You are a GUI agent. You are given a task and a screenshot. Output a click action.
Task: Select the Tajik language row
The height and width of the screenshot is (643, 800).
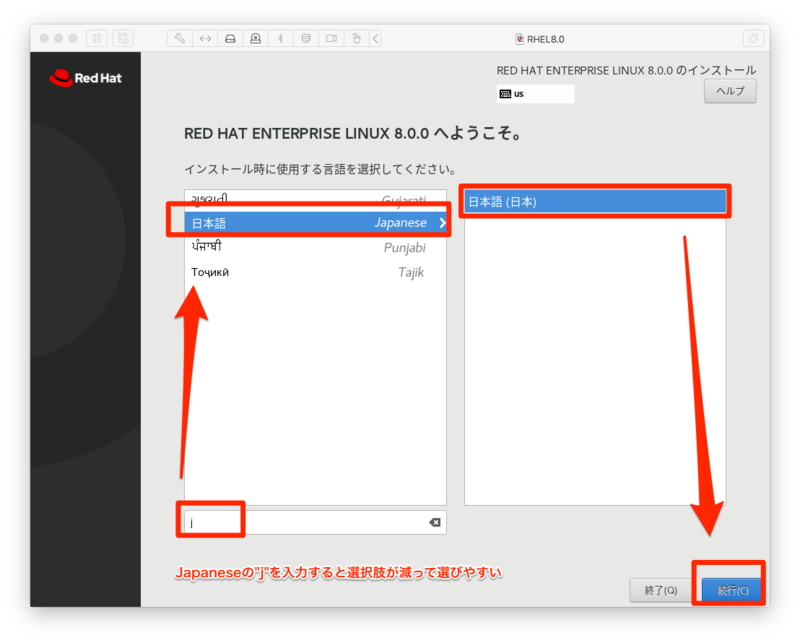pos(315,272)
